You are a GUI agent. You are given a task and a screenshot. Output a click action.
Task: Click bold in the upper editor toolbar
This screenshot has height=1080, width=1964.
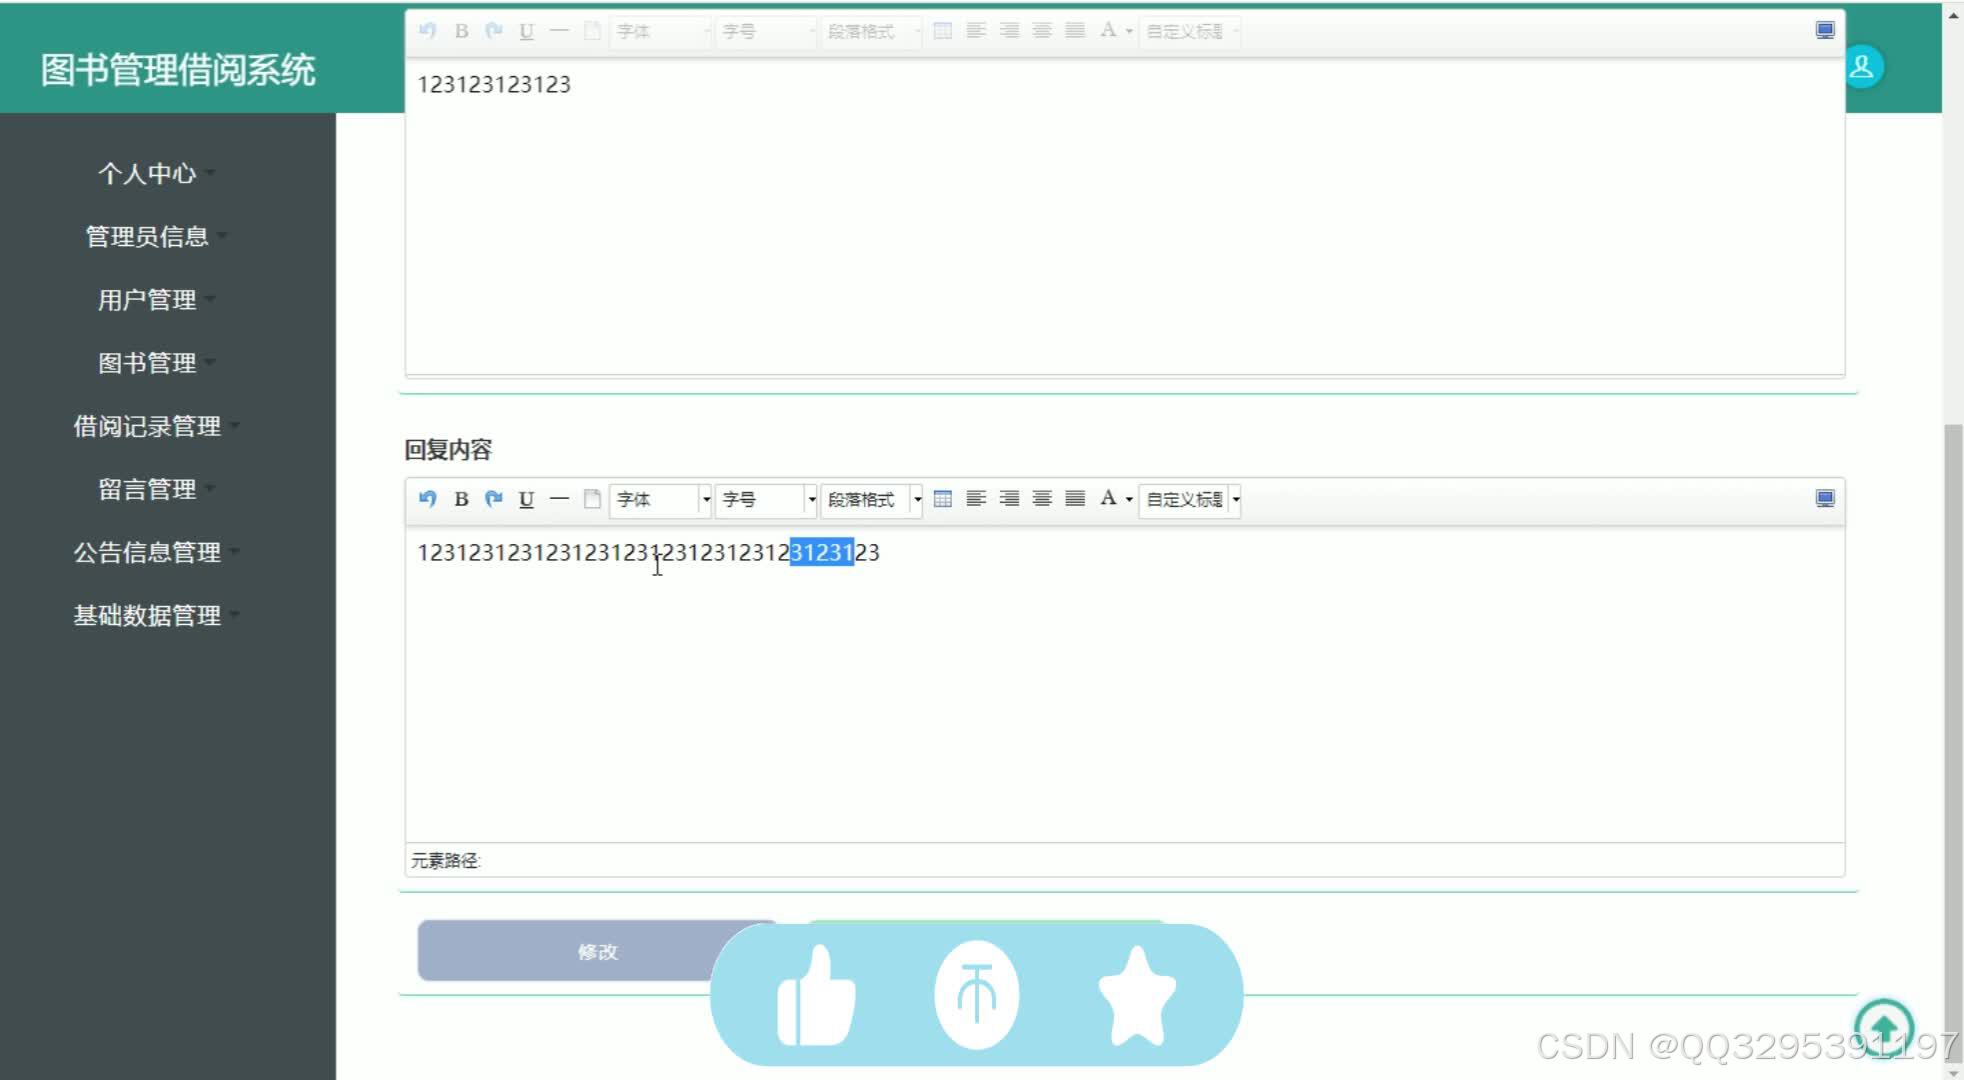tap(461, 30)
